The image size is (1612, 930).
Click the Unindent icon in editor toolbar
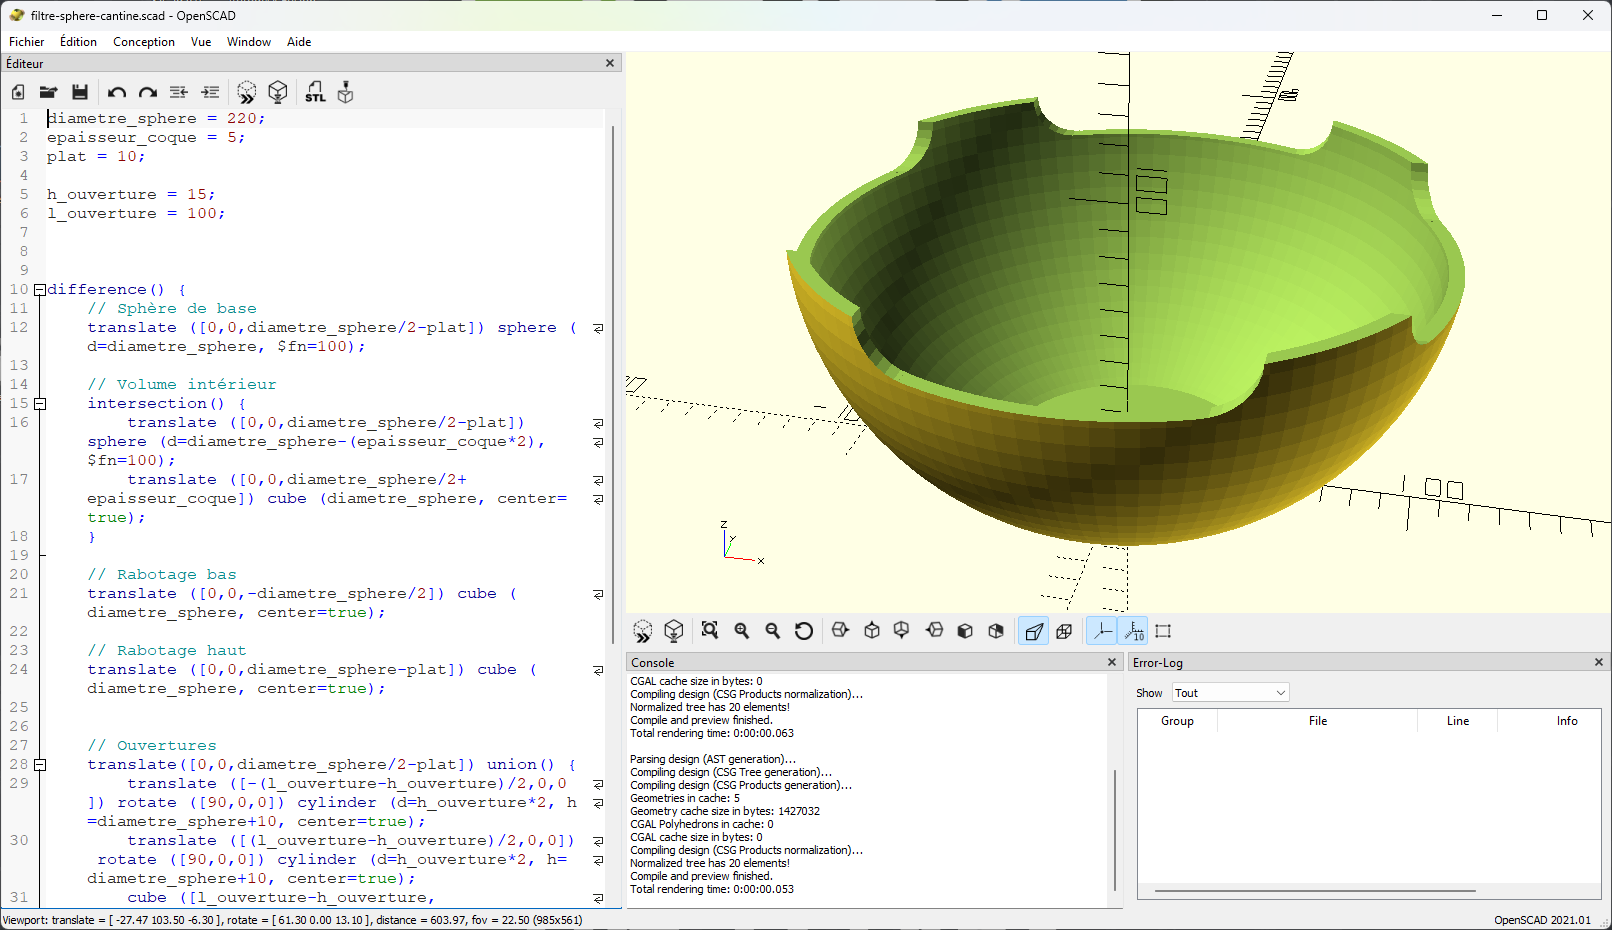tap(179, 92)
